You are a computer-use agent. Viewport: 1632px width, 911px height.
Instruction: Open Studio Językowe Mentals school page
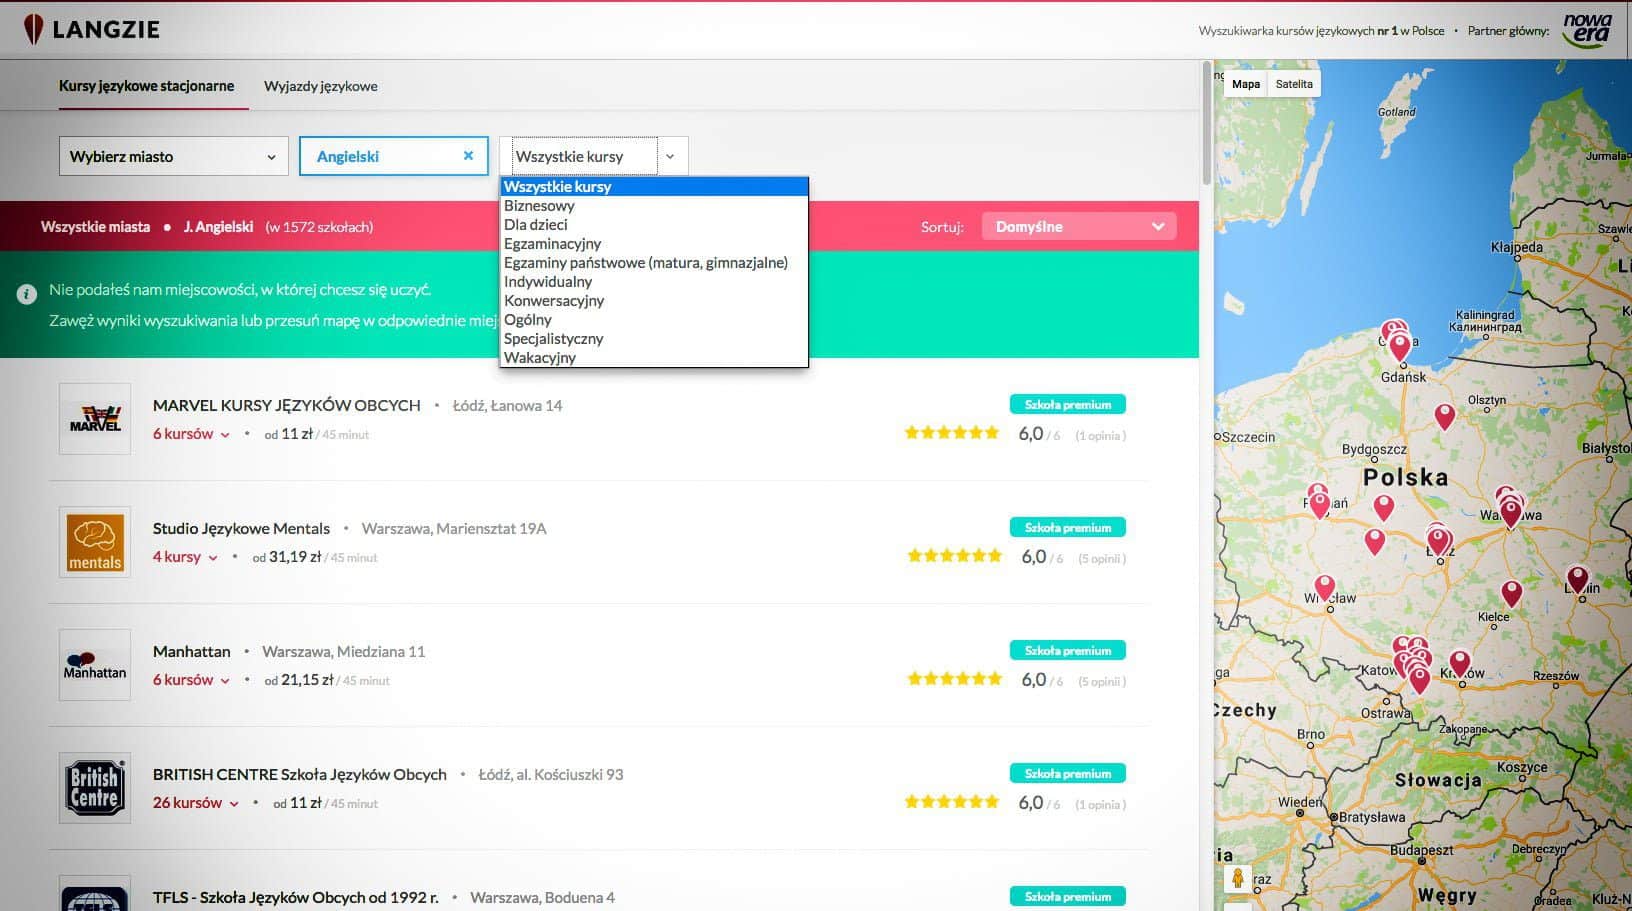point(241,528)
